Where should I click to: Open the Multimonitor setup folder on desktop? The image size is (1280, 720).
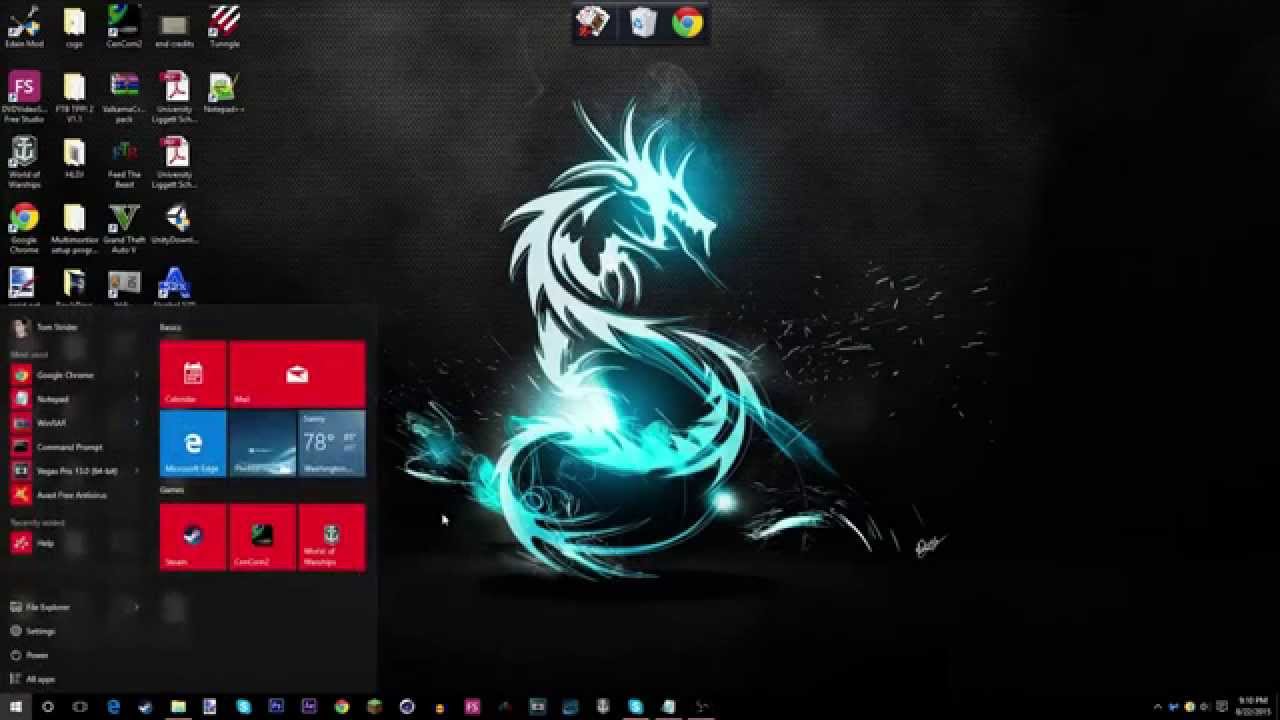click(x=74, y=228)
